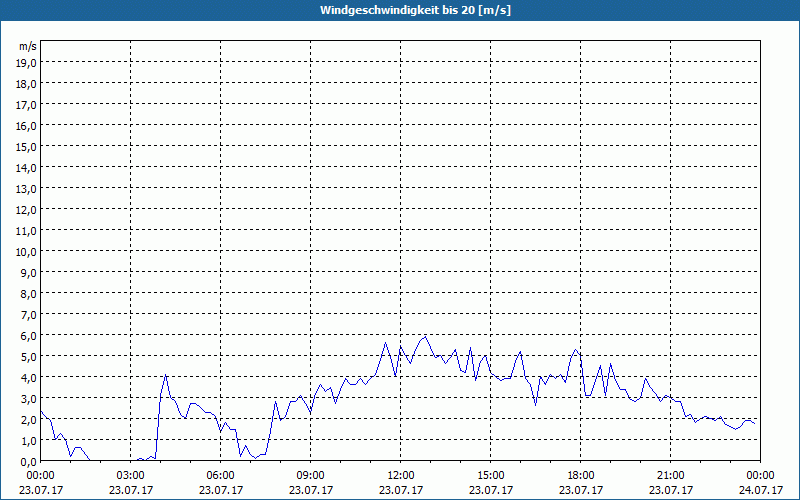The height and width of the screenshot is (500, 800).
Task: Click the 16,0 y-axis label
Action: pos(28,126)
